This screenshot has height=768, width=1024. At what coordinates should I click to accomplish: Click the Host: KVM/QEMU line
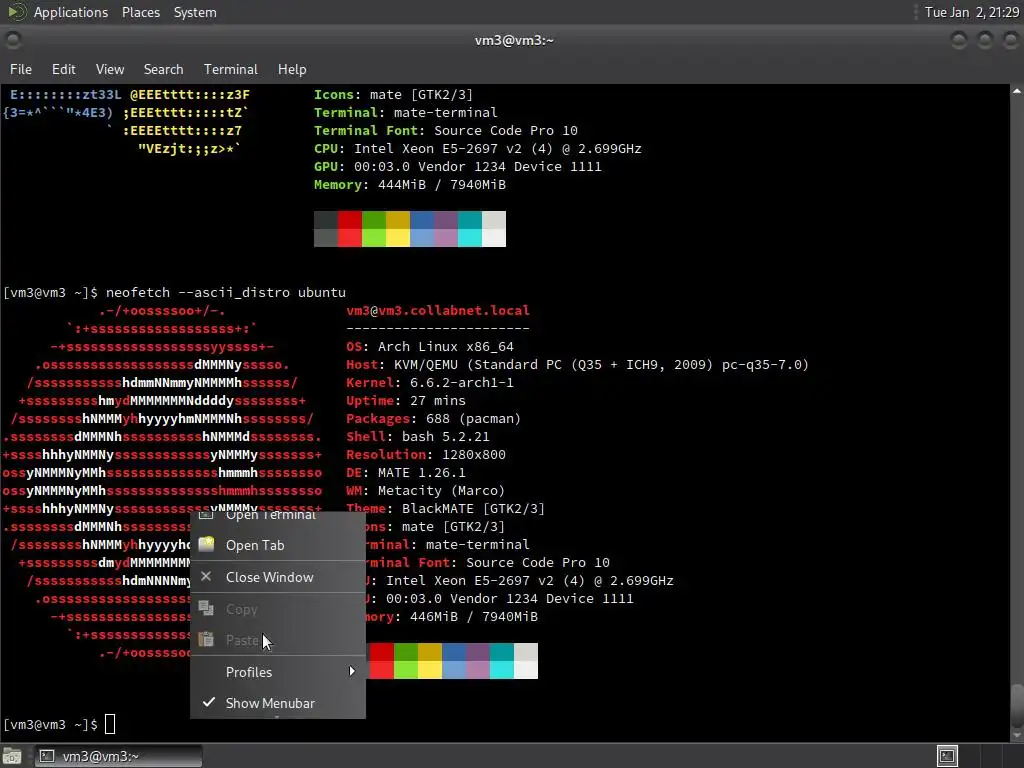tap(577, 364)
